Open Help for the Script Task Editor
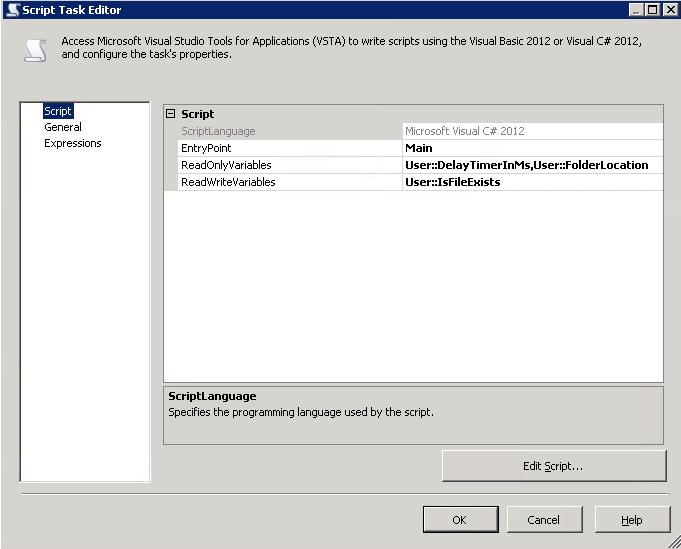The height and width of the screenshot is (549, 681). tap(632, 520)
